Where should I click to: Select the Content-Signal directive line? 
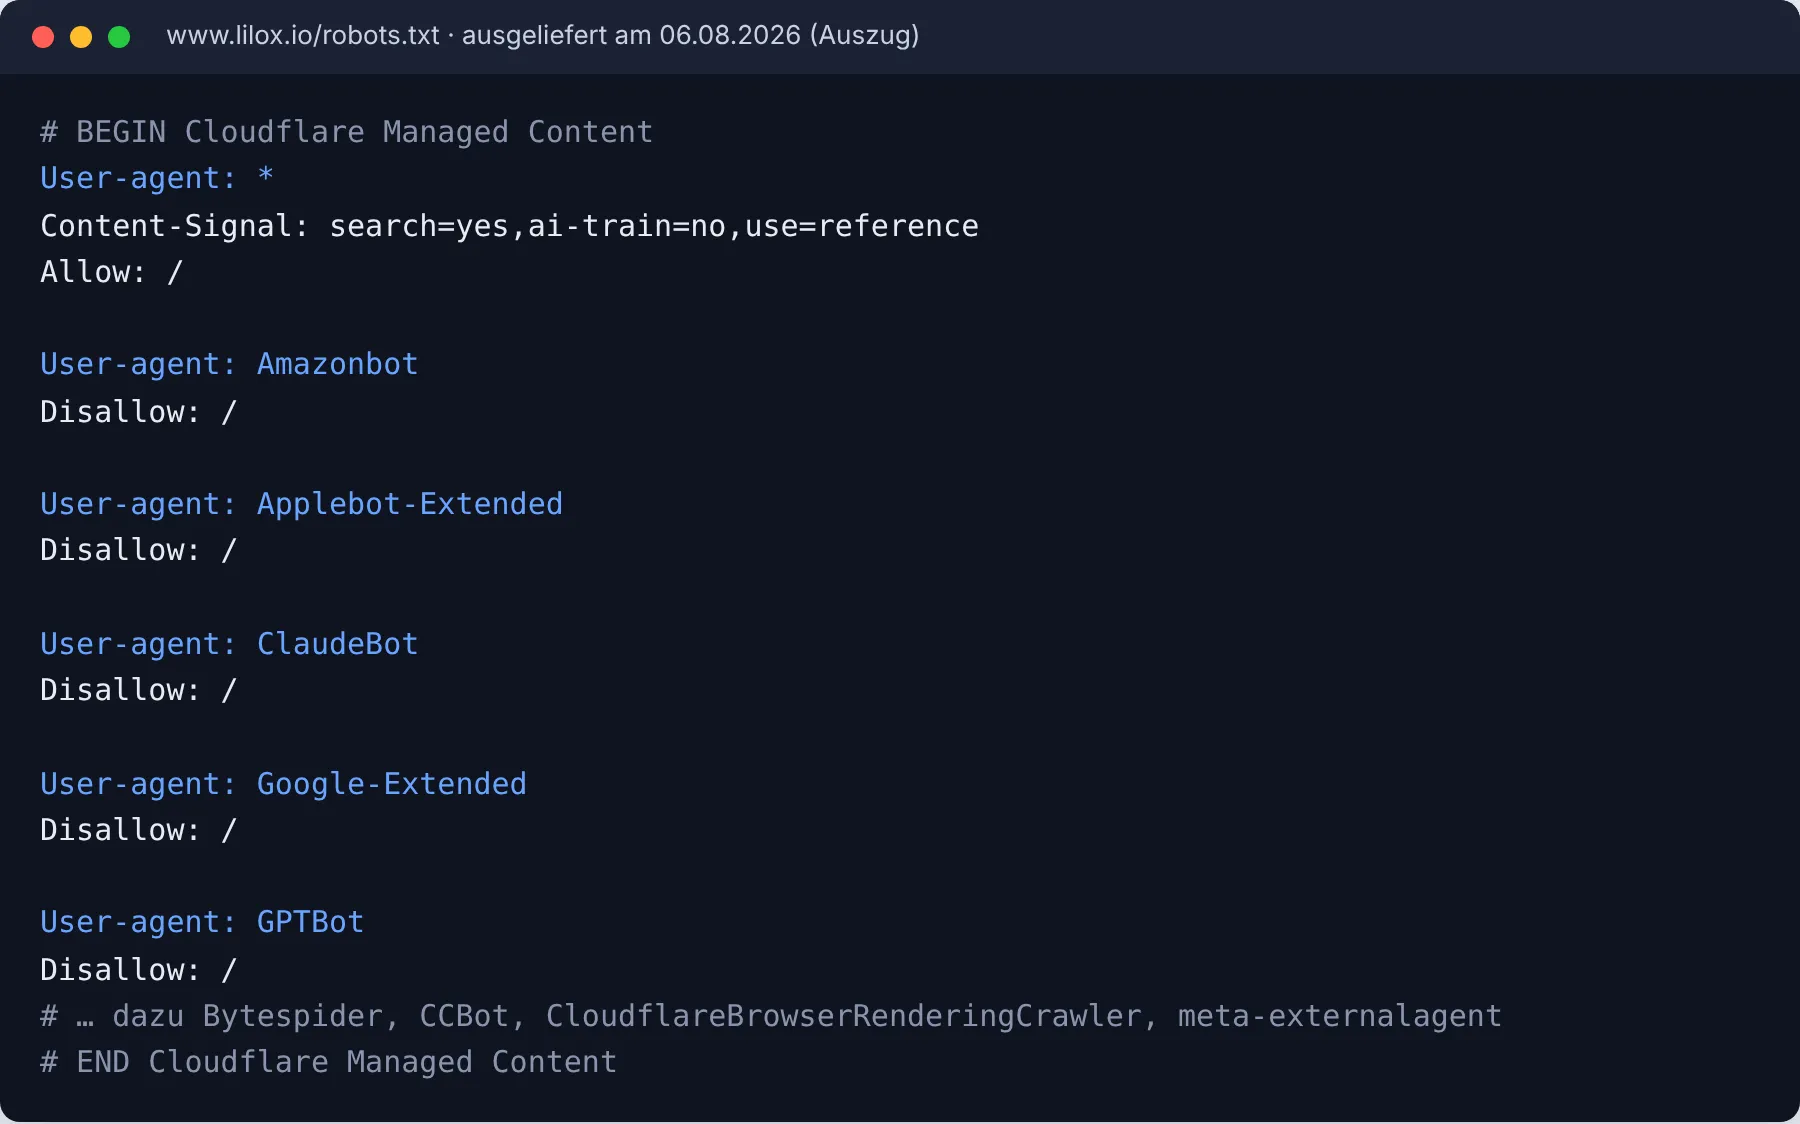(509, 226)
